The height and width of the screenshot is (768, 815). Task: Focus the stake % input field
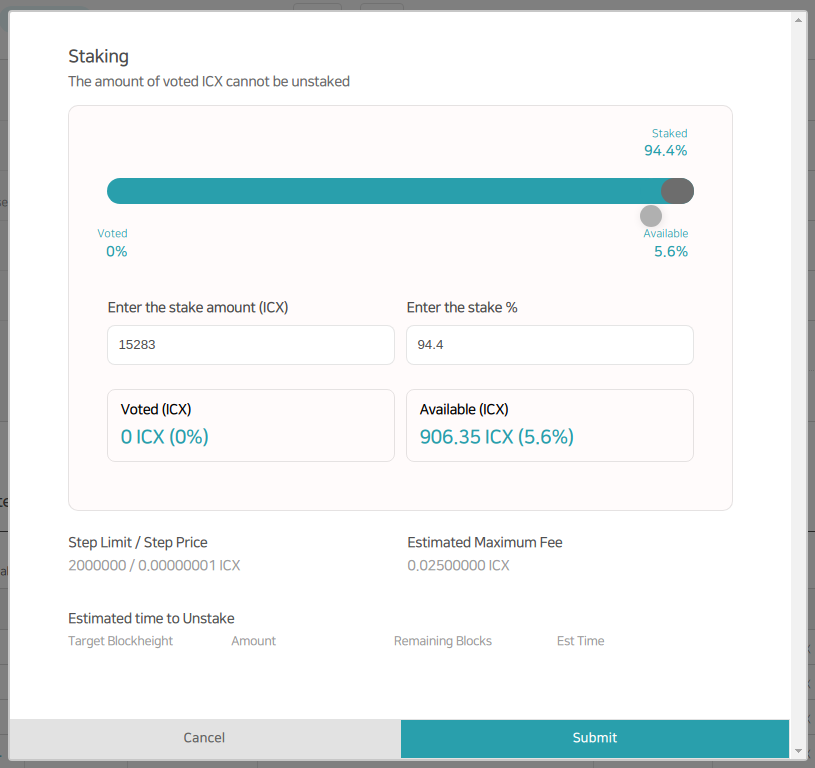coord(549,345)
